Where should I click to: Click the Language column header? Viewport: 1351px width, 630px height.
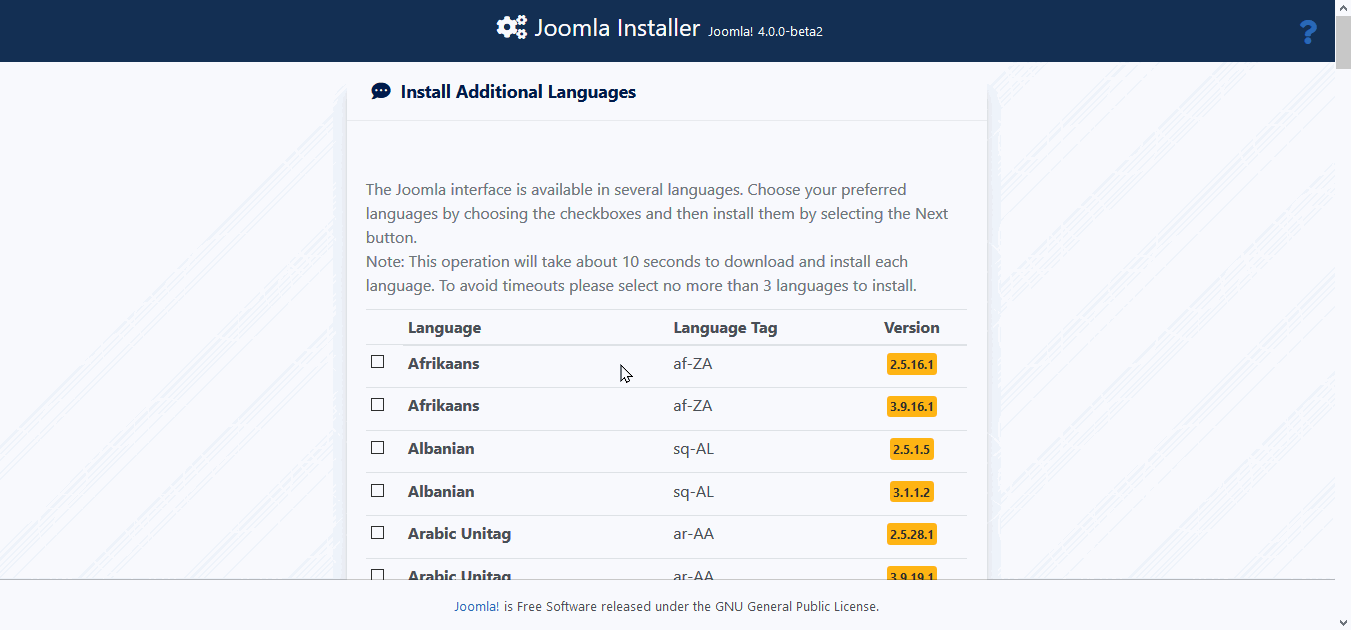(444, 328)
